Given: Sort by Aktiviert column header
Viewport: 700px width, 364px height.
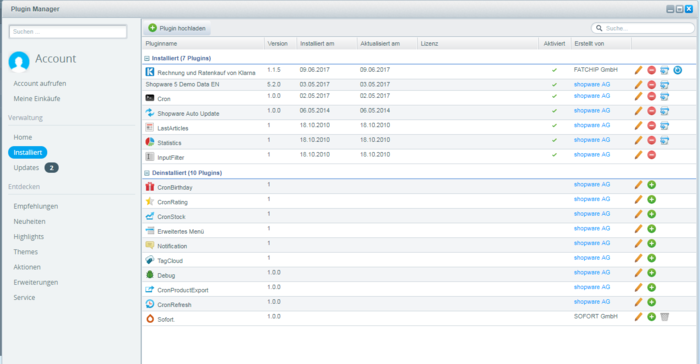Looking at the screenshot, I should coord(554,44).
